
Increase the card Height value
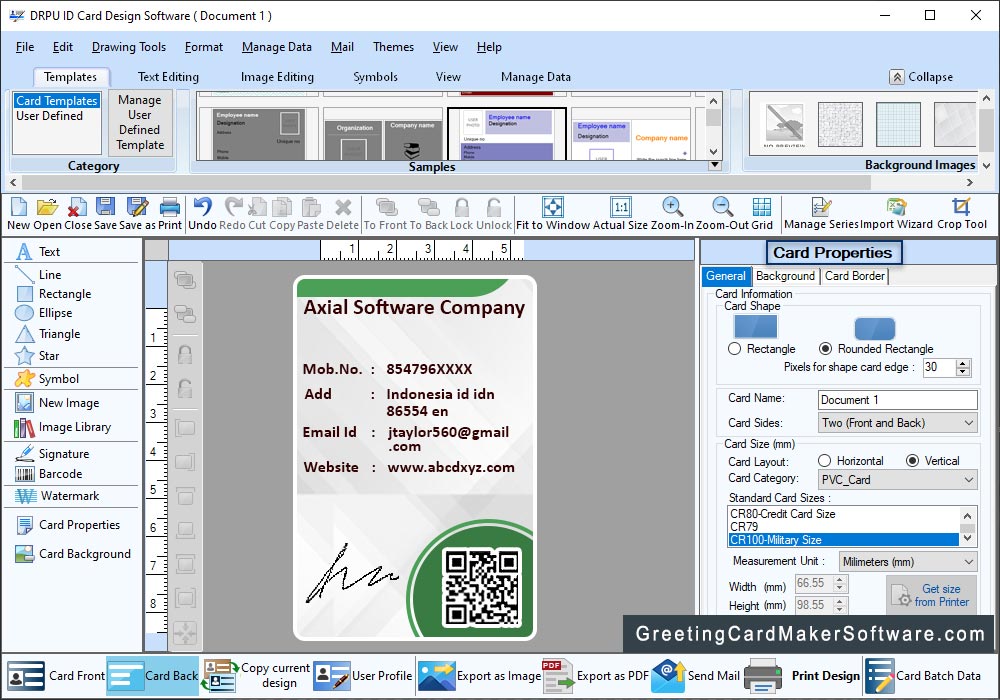point(840,601)
